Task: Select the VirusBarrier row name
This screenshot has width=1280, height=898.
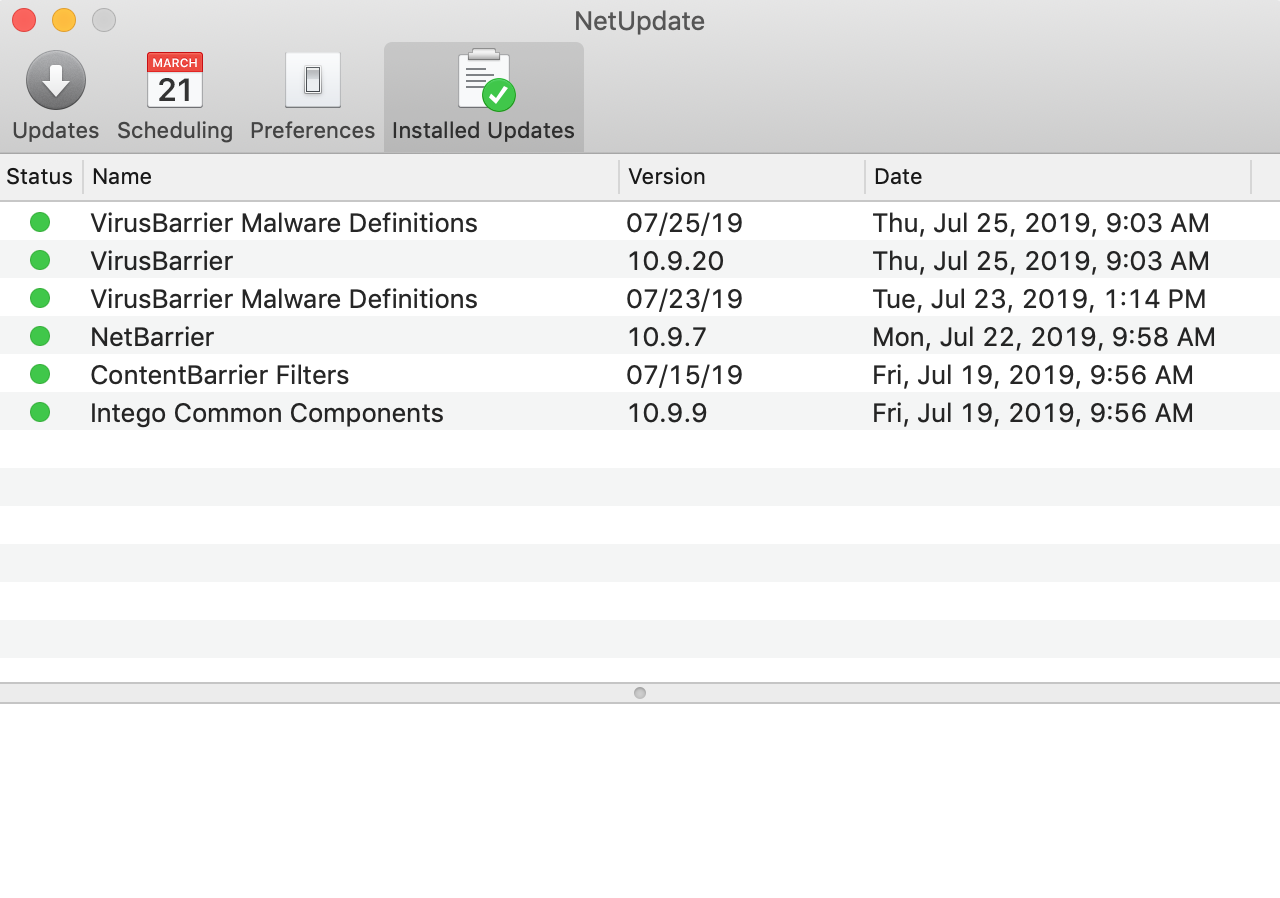Action: (x=162, y=261)
